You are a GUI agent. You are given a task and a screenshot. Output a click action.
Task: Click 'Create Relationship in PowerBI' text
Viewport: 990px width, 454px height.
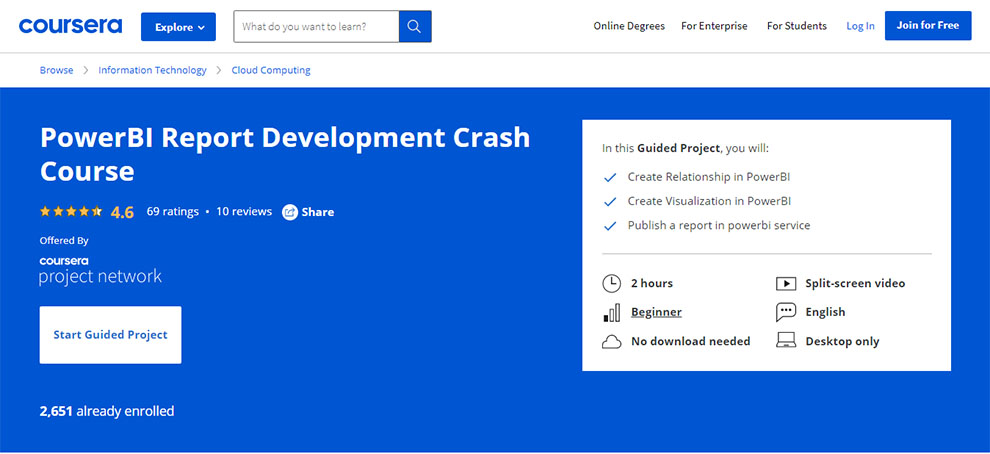[x=708, y=177]
